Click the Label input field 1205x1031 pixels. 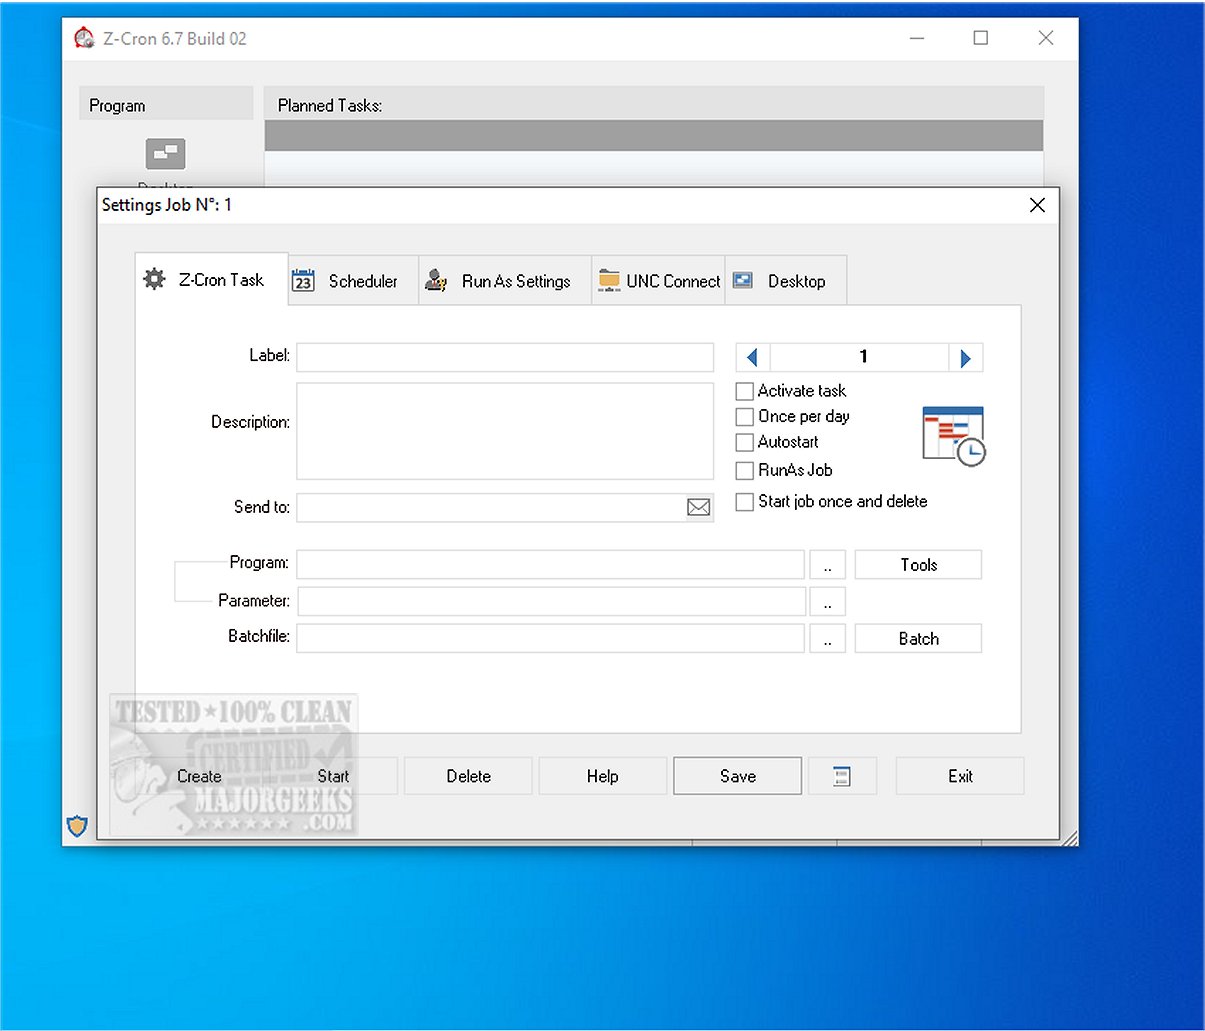click(x=505, y=357)
